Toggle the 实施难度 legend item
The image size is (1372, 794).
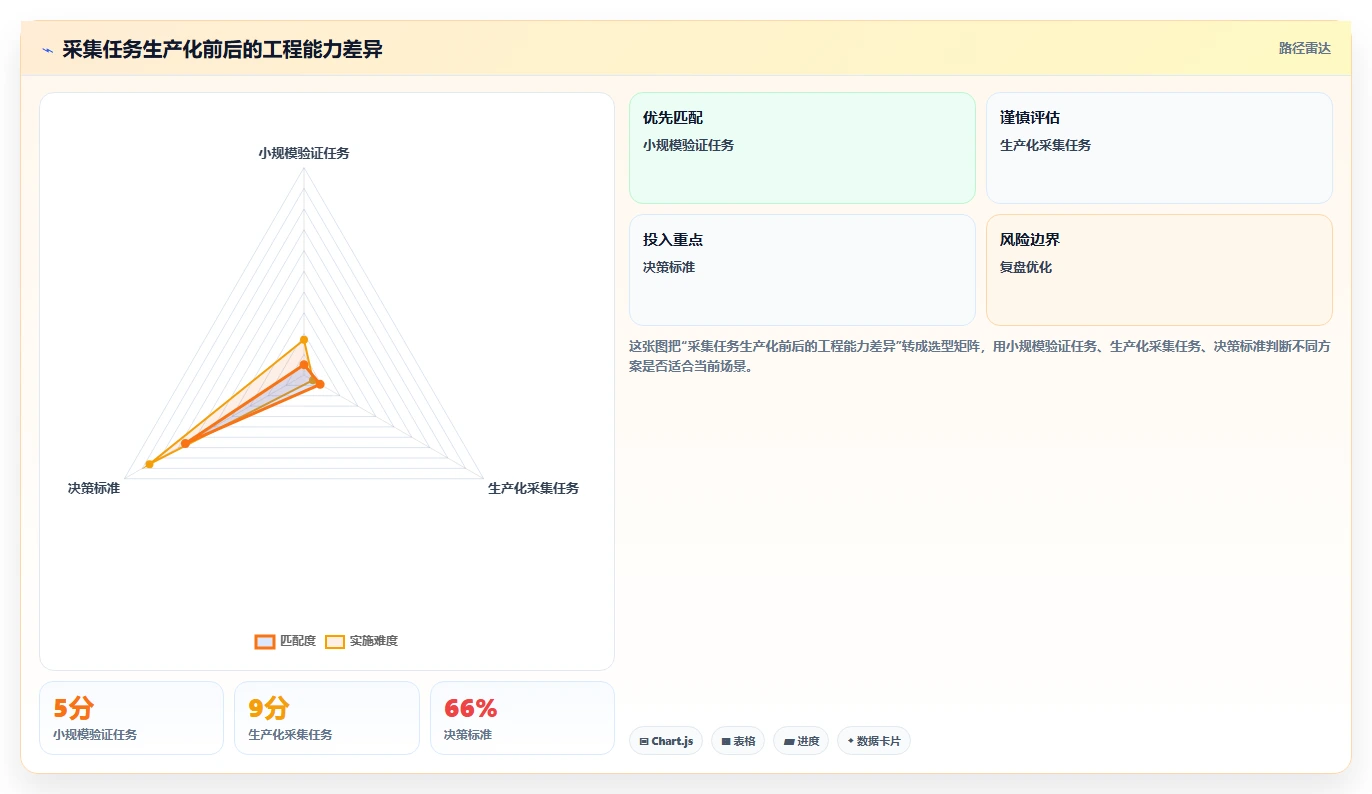(362, 641)
